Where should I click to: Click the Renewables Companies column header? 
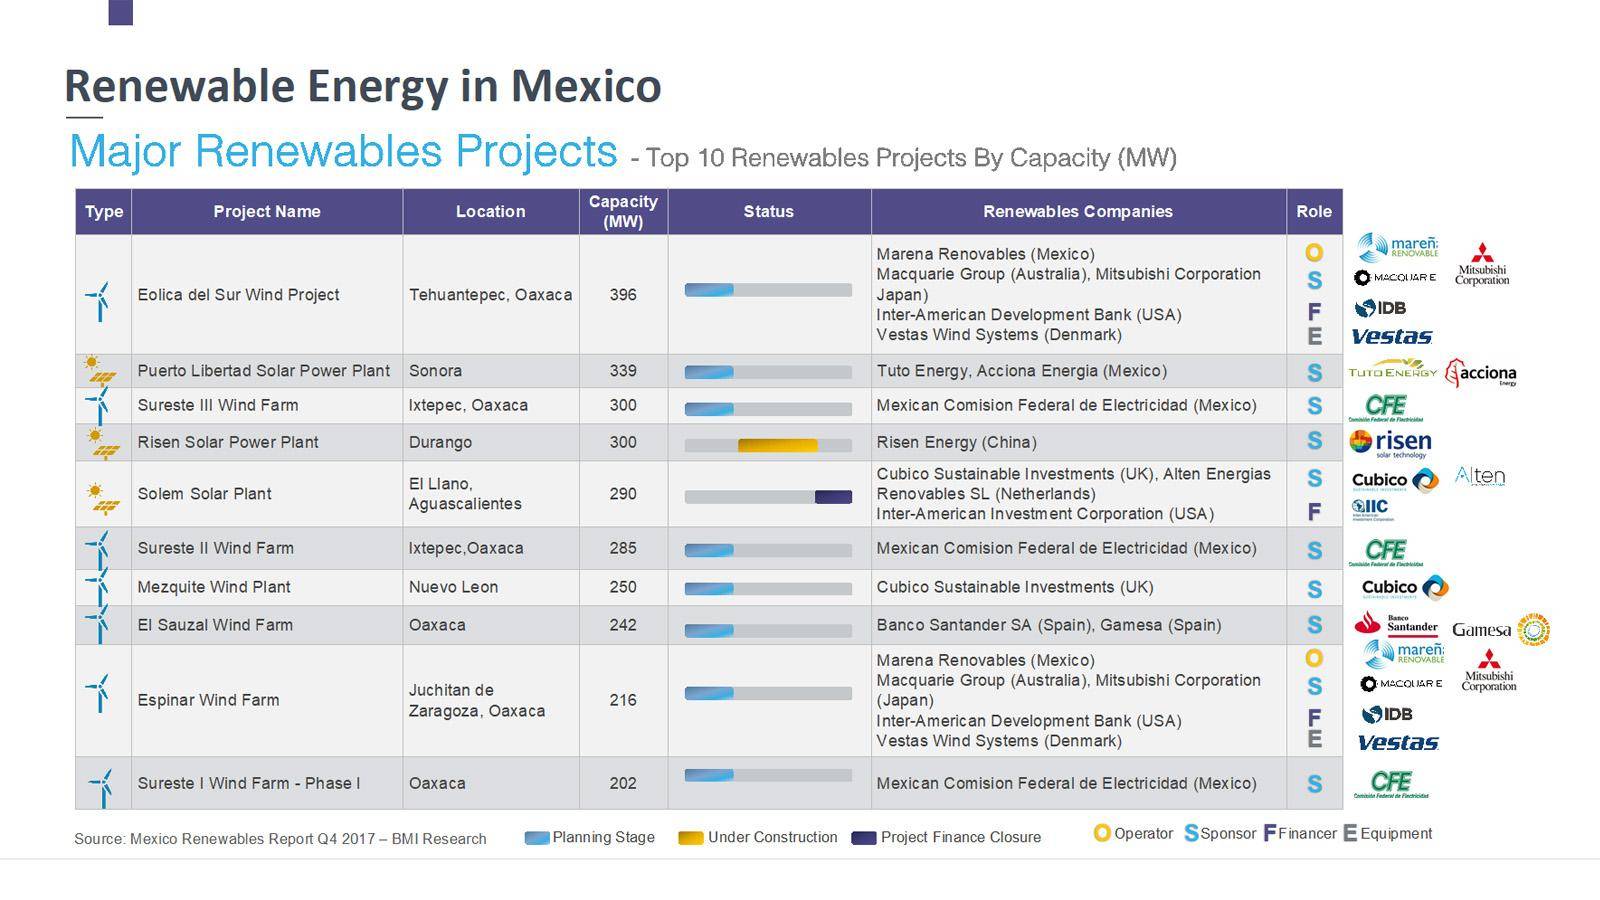tap(1077, 211)
